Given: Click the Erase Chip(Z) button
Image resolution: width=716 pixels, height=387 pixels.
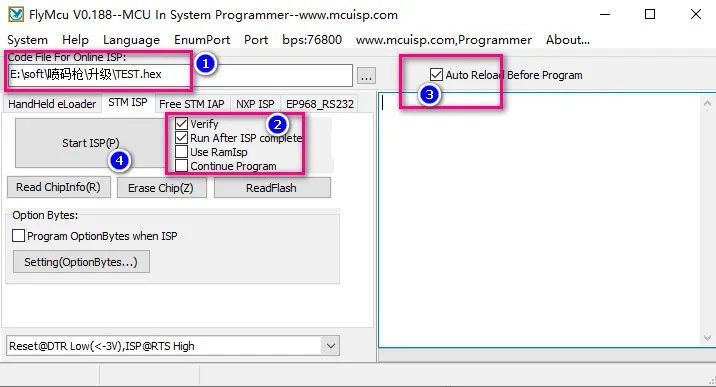Looking at the screenshot, I should (x=161, y=188).
